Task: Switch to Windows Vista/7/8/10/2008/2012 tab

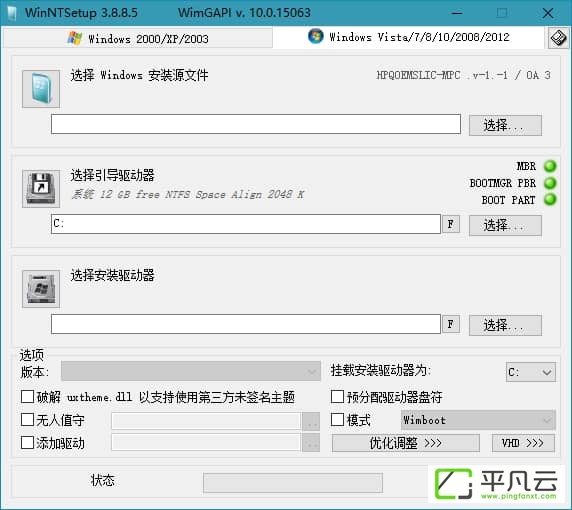Action: click(x=409, y=37)
